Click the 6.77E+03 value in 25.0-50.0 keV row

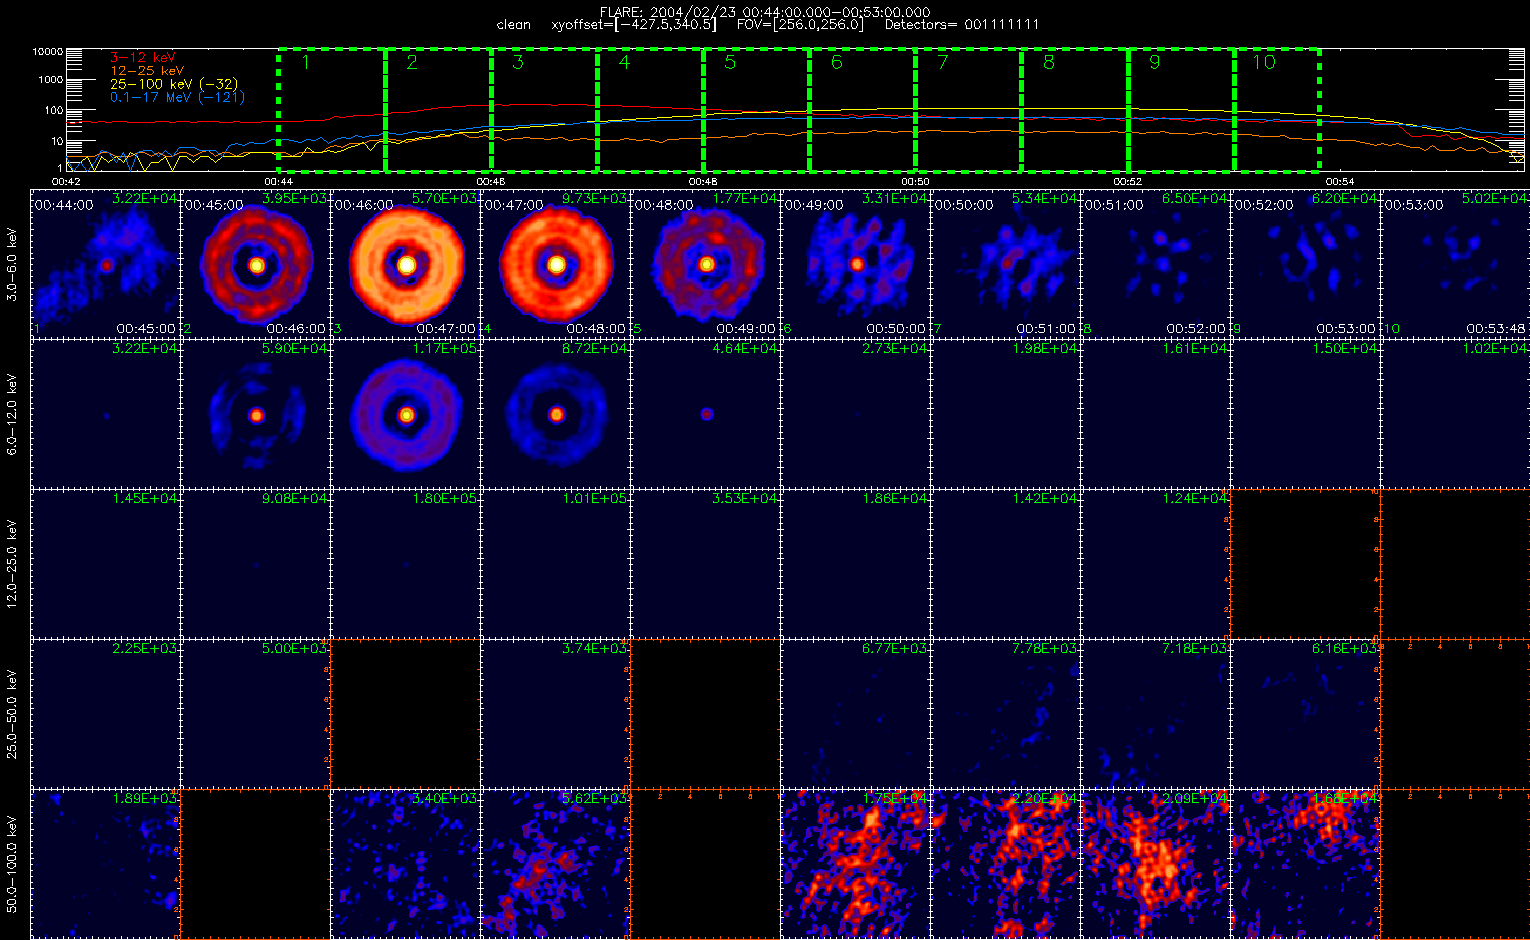tap(895, 648)
